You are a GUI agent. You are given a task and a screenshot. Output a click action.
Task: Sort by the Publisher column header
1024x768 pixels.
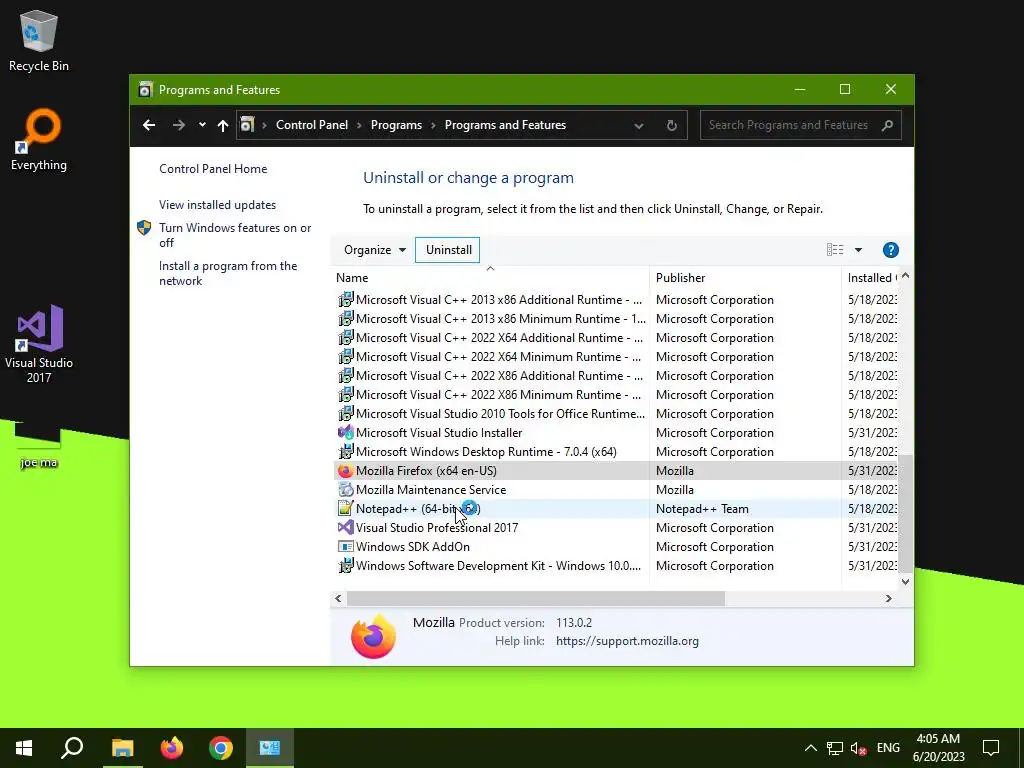745,278
